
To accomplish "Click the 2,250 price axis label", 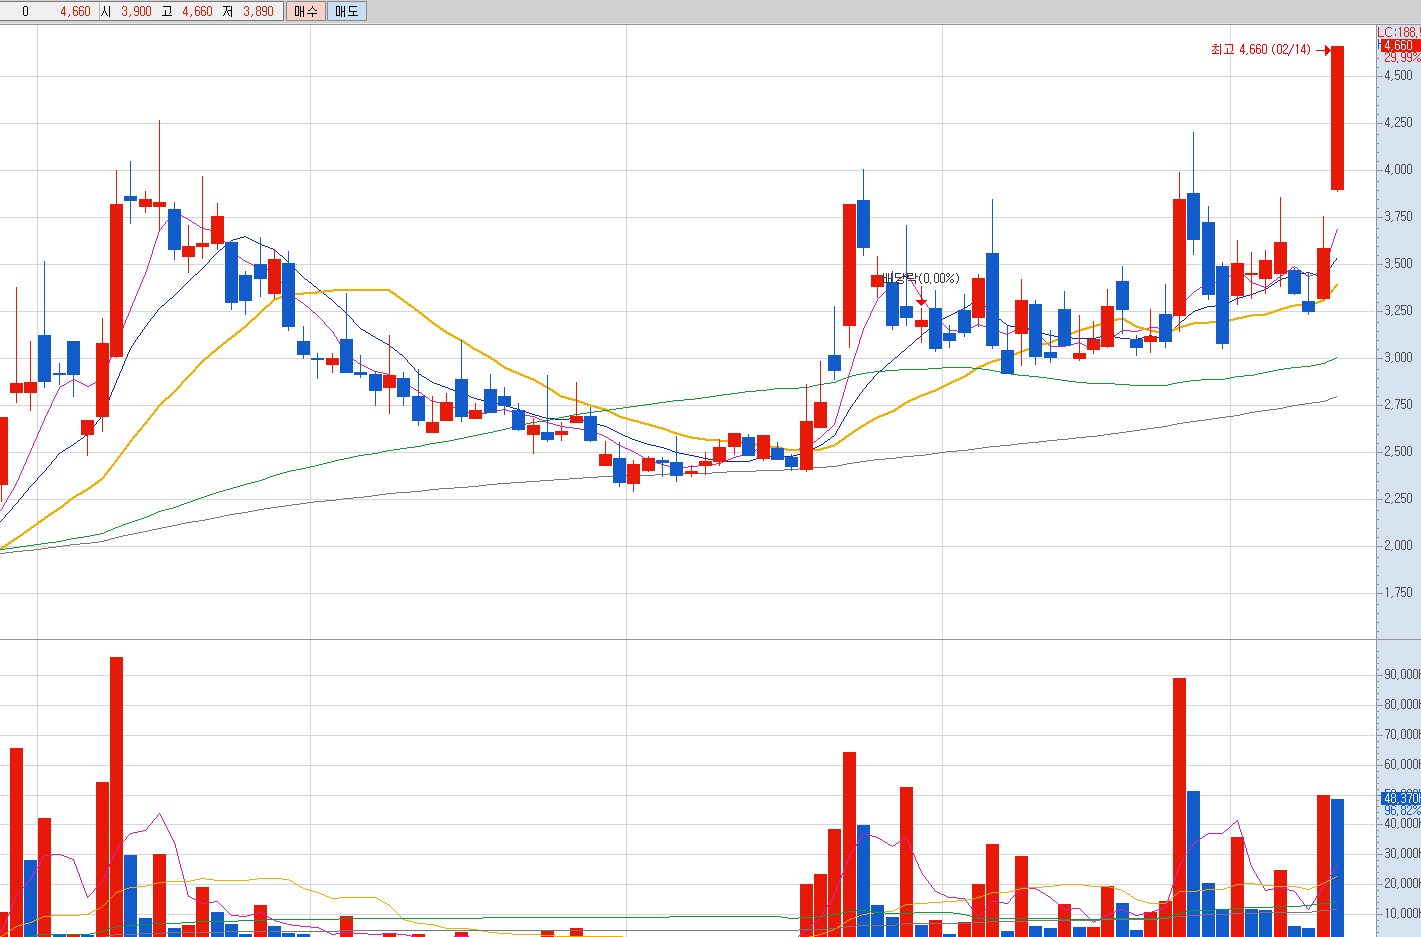I will click(1399, 498).
